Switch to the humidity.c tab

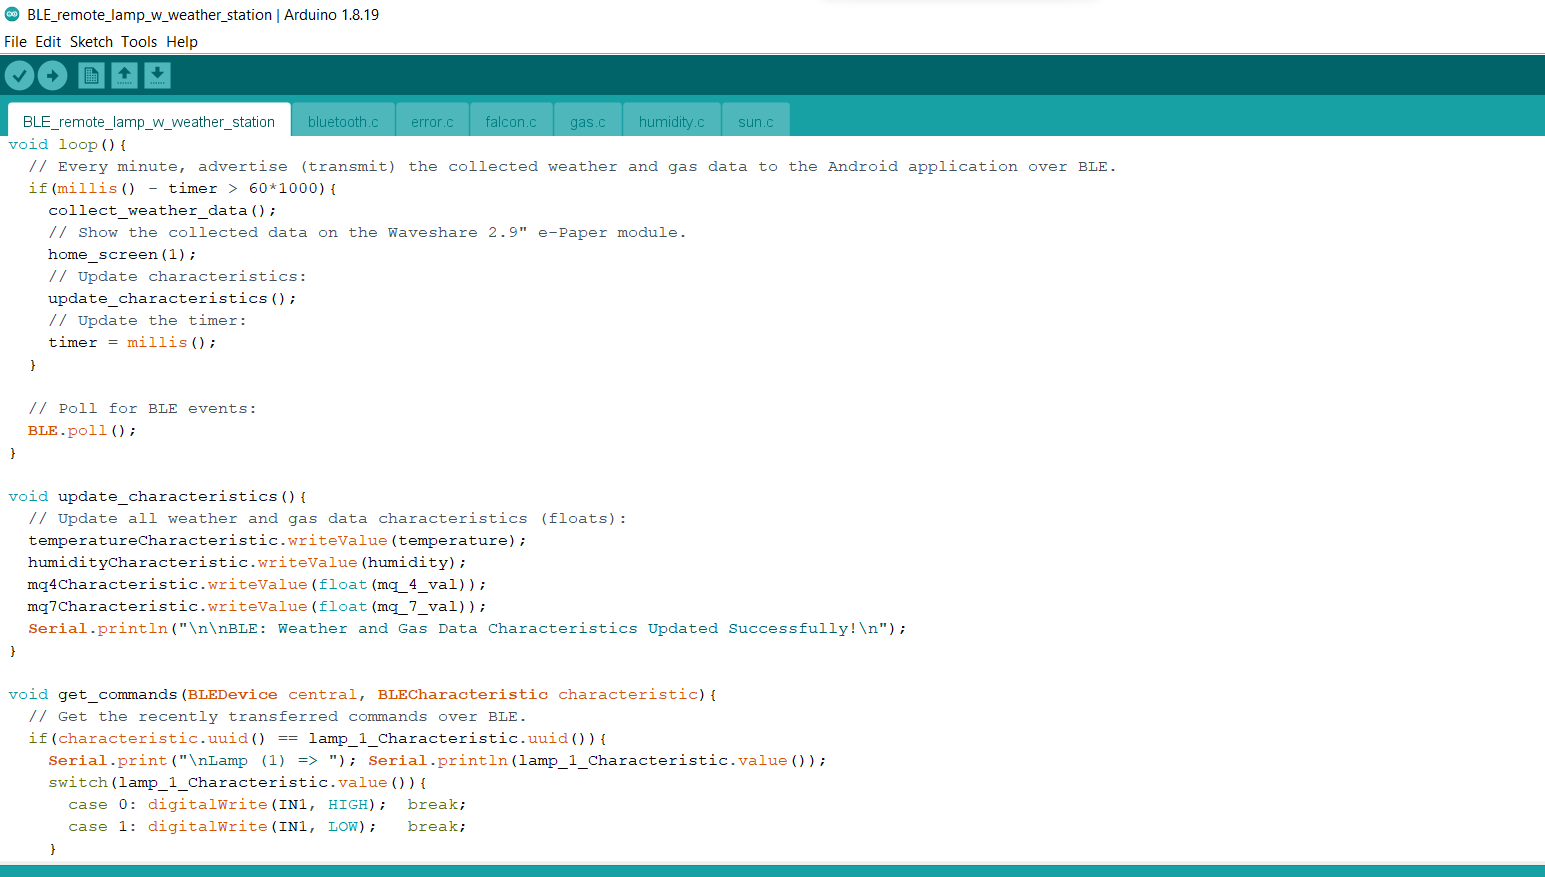click(x=671, y=120)
